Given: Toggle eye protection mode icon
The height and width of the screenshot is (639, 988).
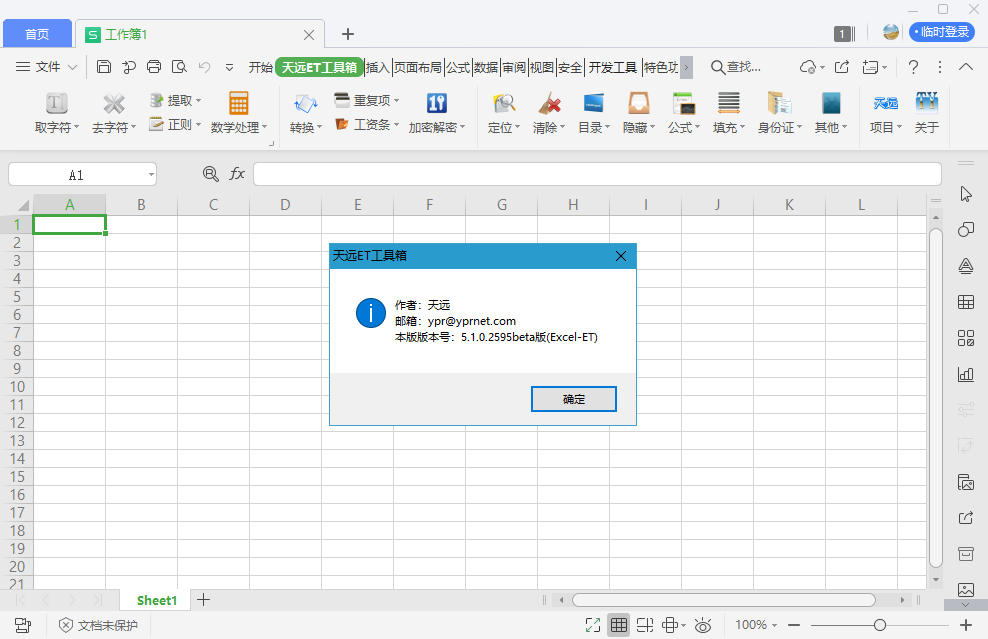Looking at the screenshot, I should (703, 625).
